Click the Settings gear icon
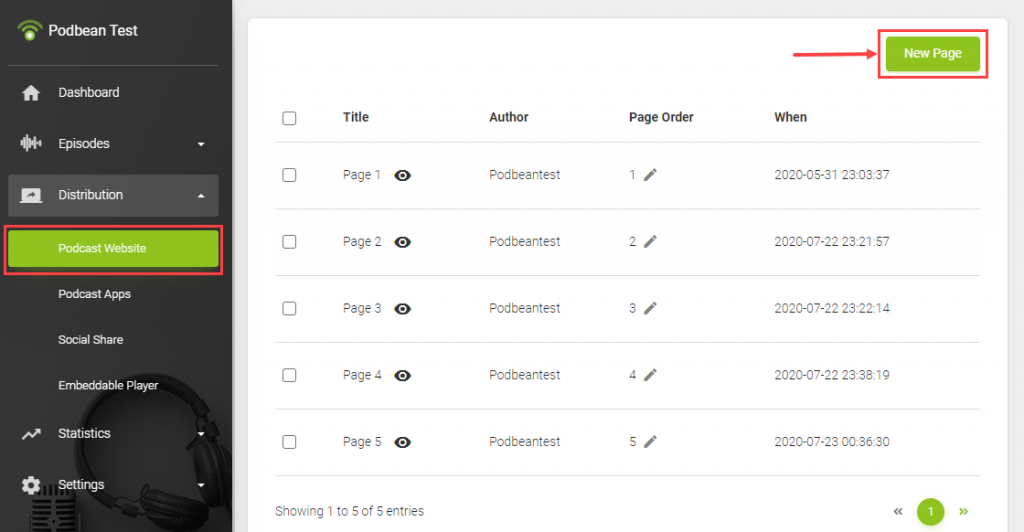Image resolution: width=1024 pixels, height=532 pixels. (31, 485)
